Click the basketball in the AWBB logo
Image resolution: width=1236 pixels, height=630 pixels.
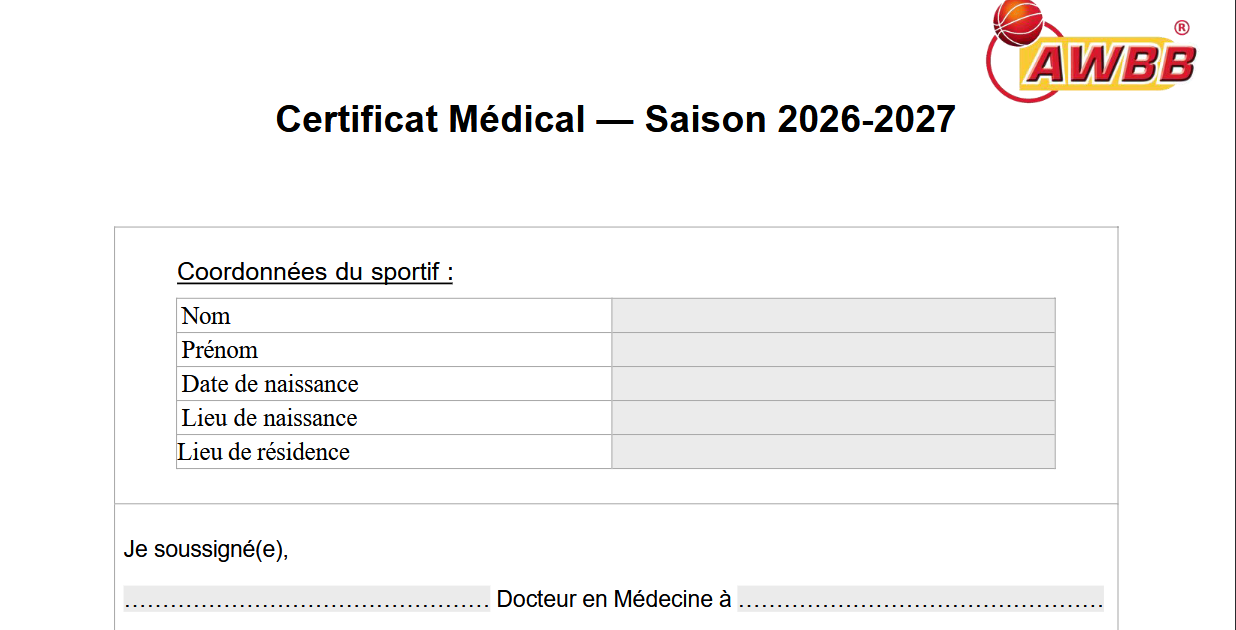(x=1016, y=24)
